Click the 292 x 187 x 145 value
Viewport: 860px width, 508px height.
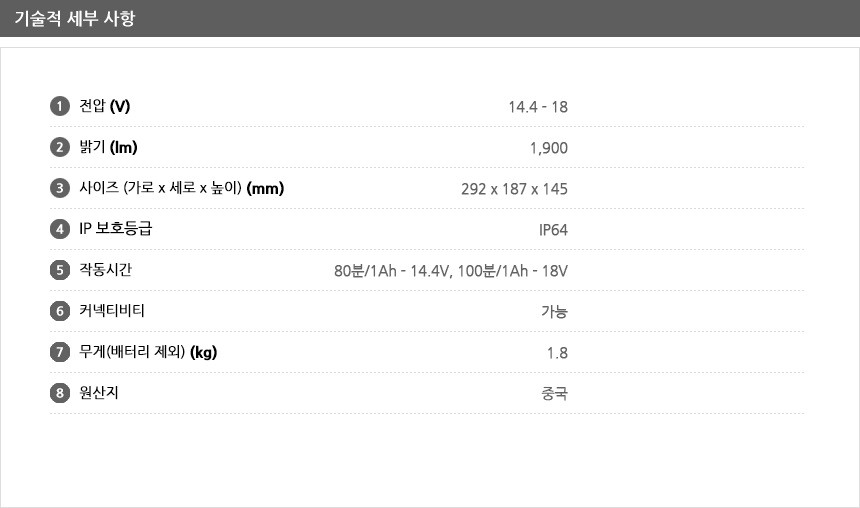pos(514,189)
